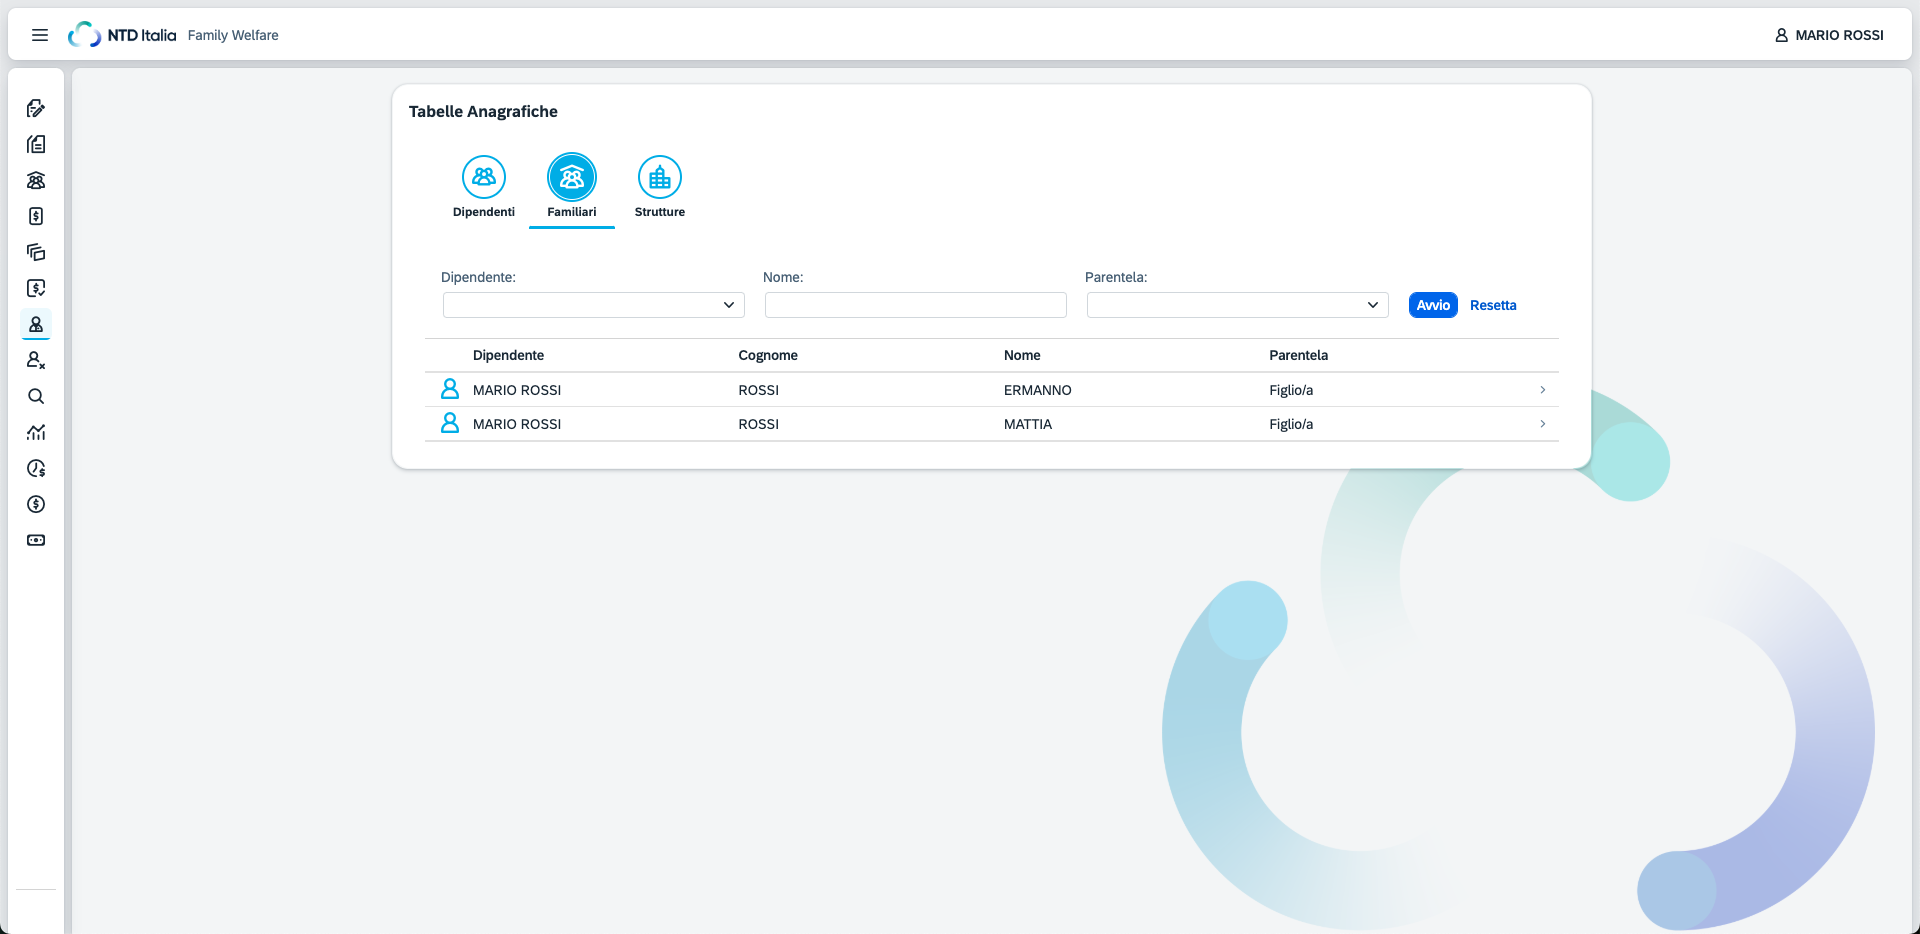1920x934 pixels.
Task: Open the hamburger menu
Action: (x=40, y=35)
